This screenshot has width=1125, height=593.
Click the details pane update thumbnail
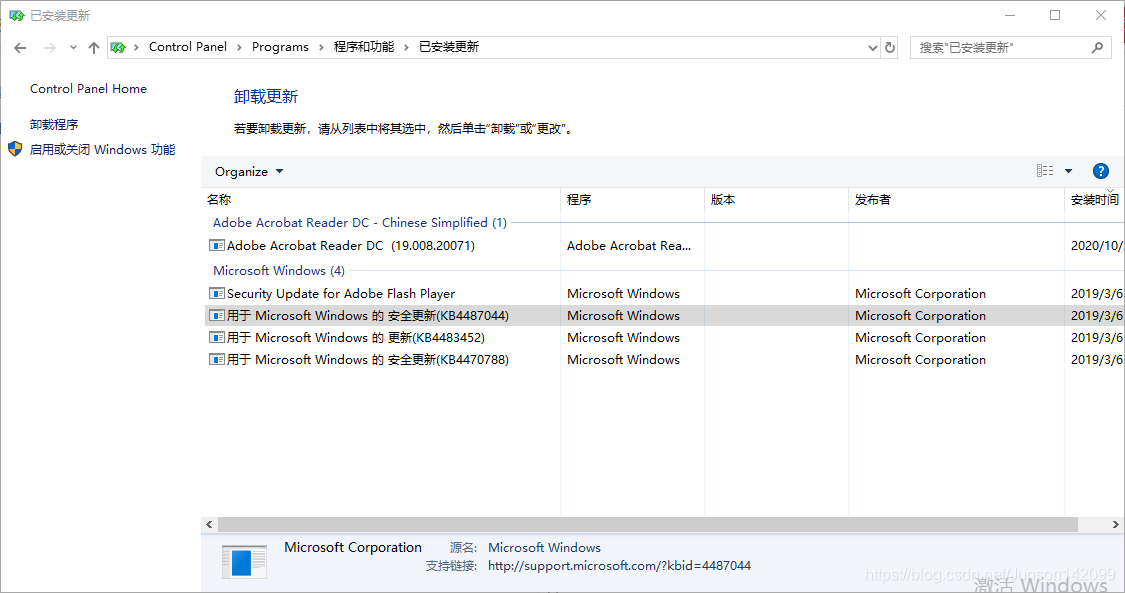point(245,562)
